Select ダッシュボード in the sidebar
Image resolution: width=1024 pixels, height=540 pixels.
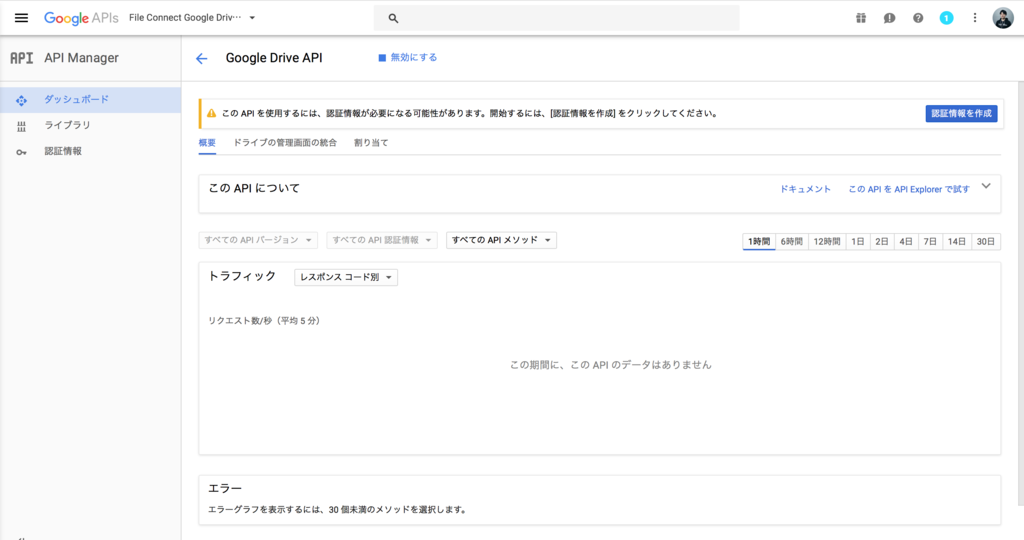(x=90, y=100)
